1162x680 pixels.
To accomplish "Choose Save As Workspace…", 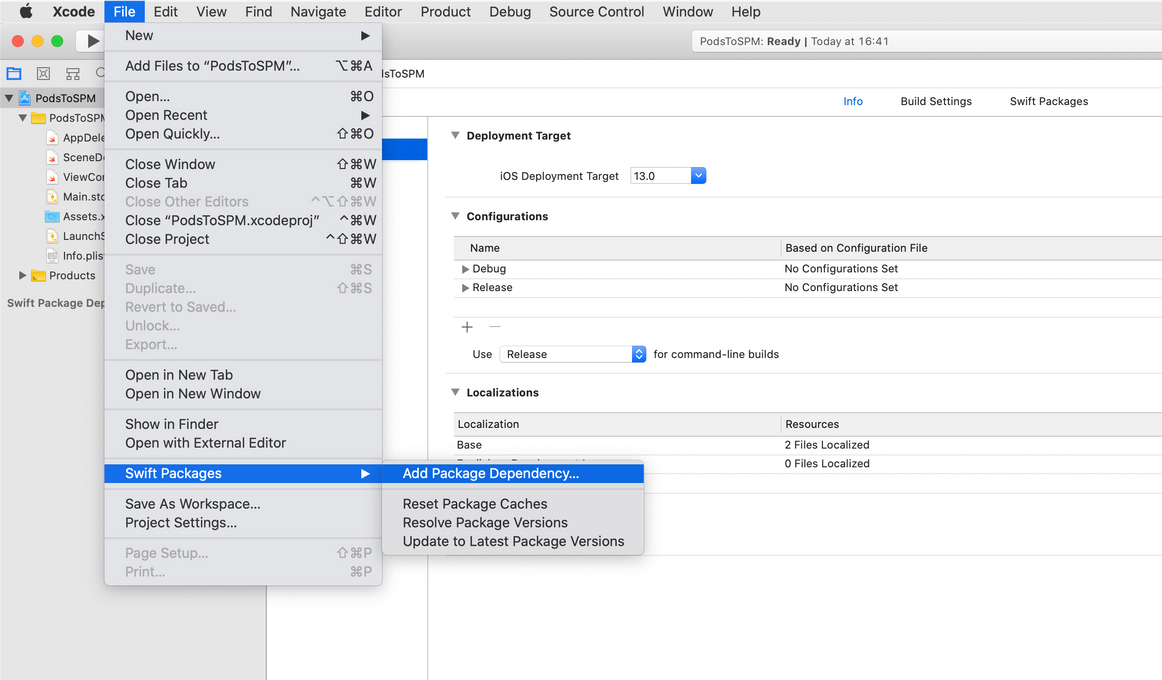I will [x=243, y=504].
